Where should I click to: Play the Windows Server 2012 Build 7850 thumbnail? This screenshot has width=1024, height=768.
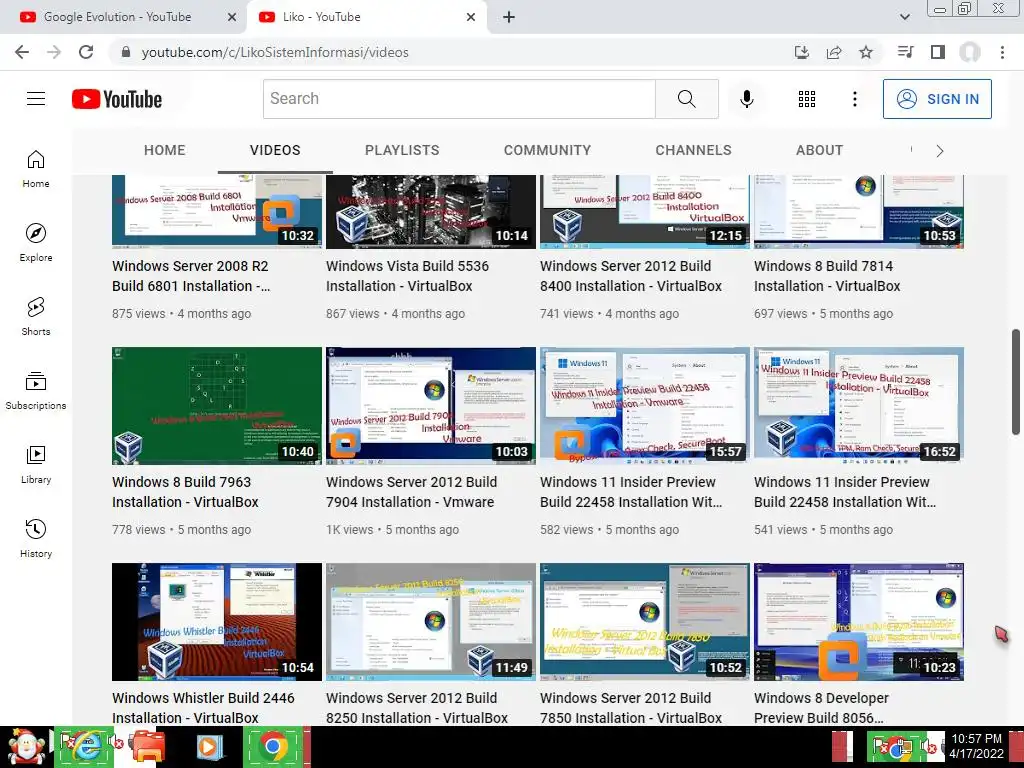[x=645, y=622]
